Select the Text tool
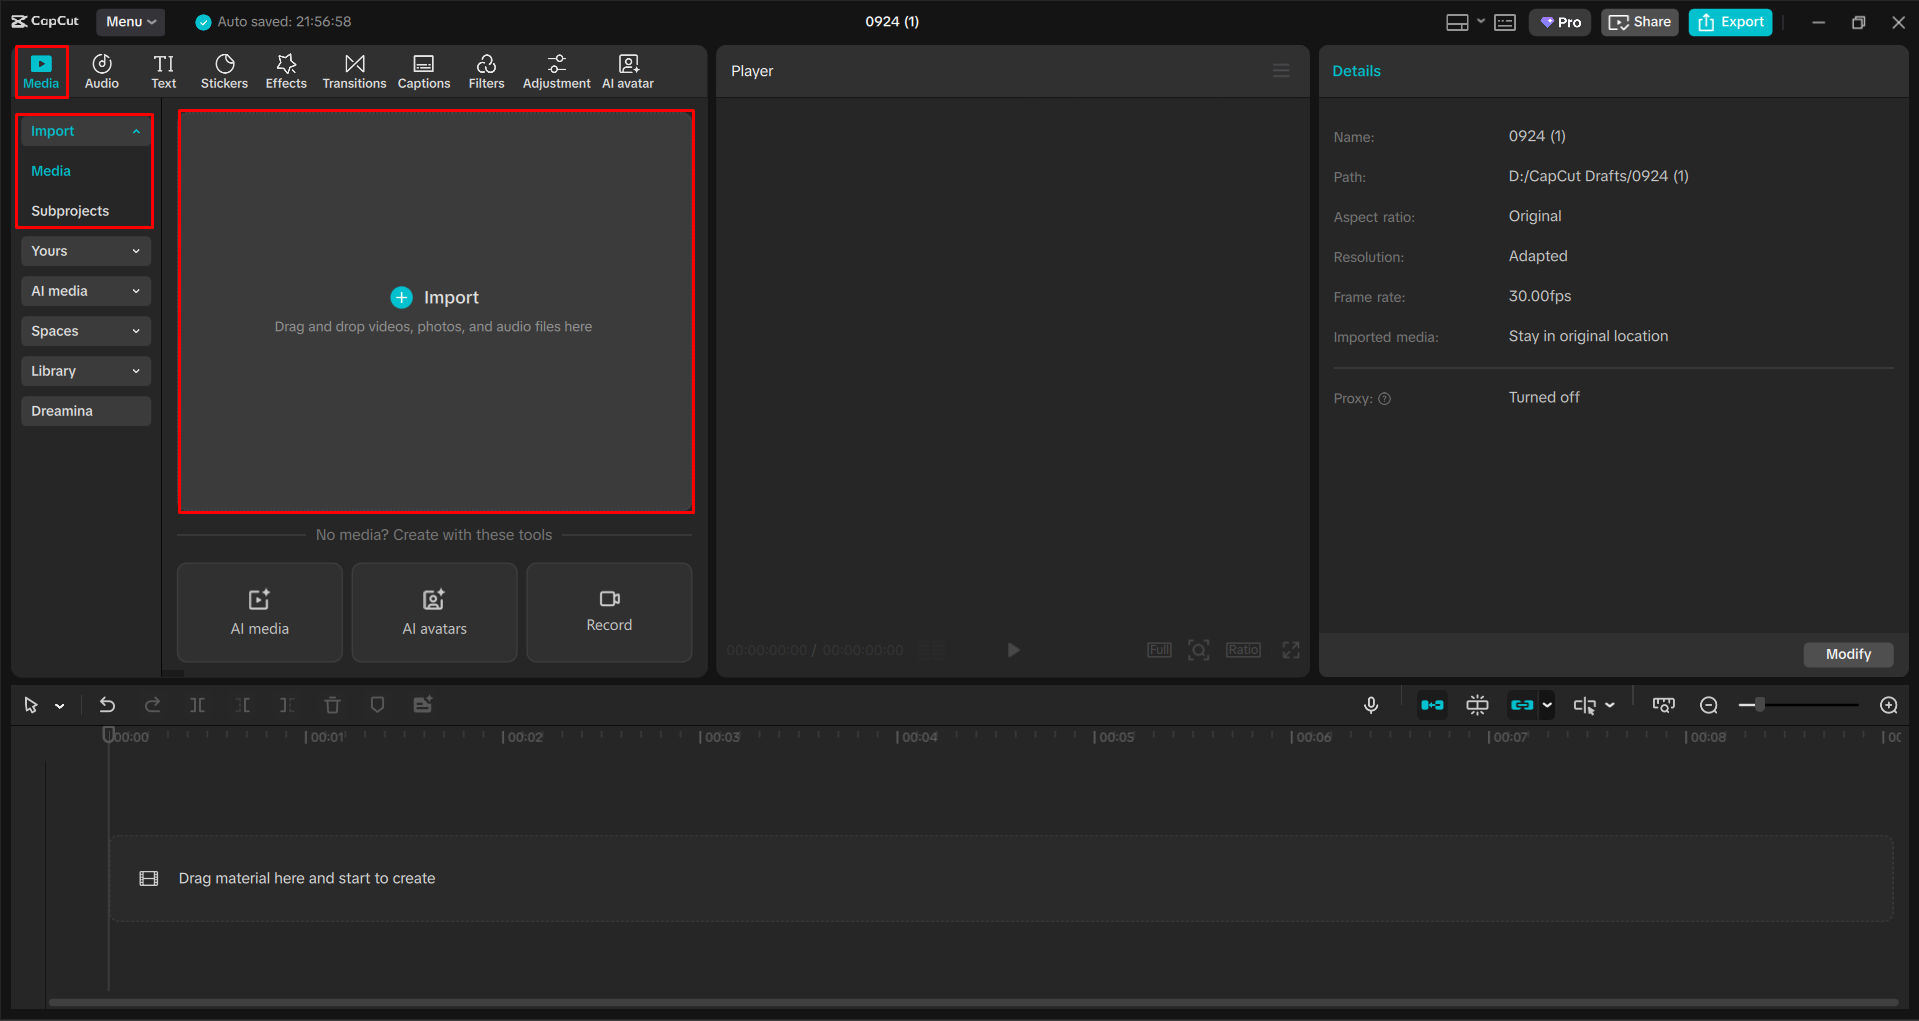Screen dimensions: 1919x1021 click(163, 70)
